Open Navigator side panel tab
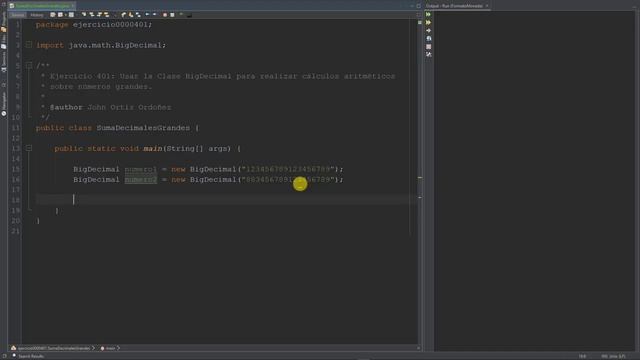The width and height of the screenshot is (640, 360). (x=4, y=104)
